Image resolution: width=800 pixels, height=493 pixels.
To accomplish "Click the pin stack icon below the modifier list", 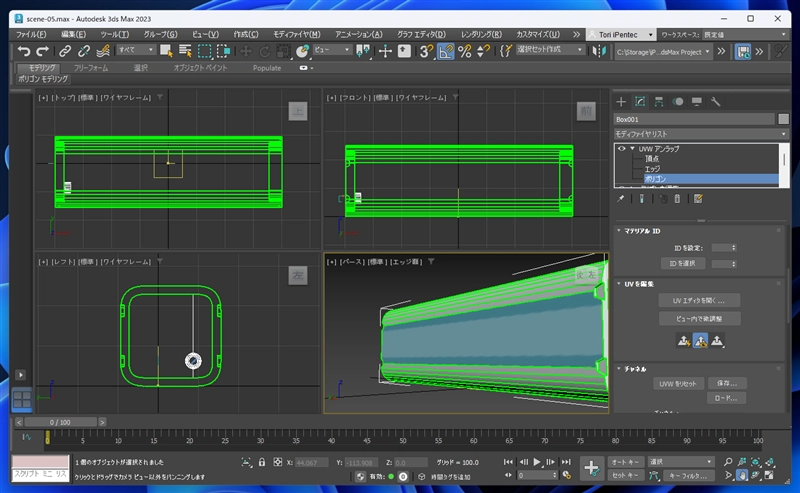I will tap(621, 198).
